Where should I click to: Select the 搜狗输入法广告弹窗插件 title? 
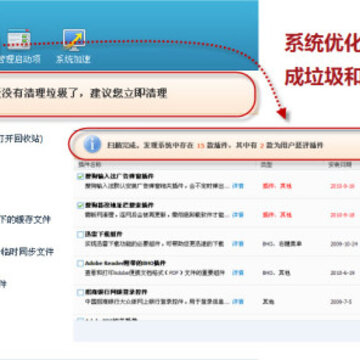pos(119,176)
